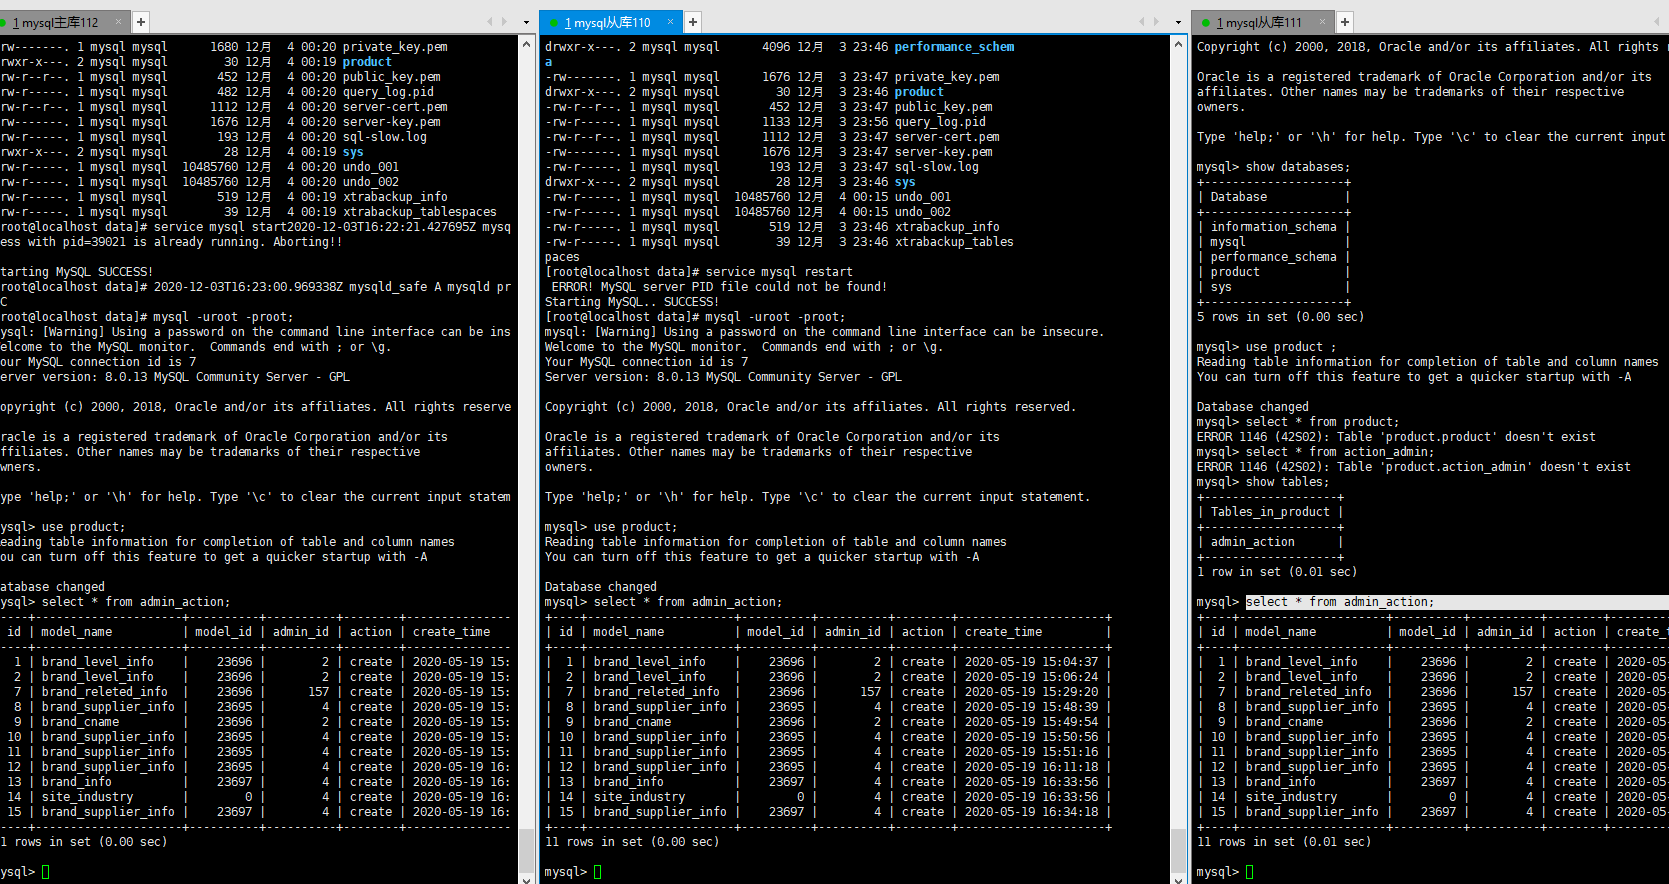Click 'show tables;' command in mysql从库111
Viewport: 1669px width, 884px height.
[1288, 482]
